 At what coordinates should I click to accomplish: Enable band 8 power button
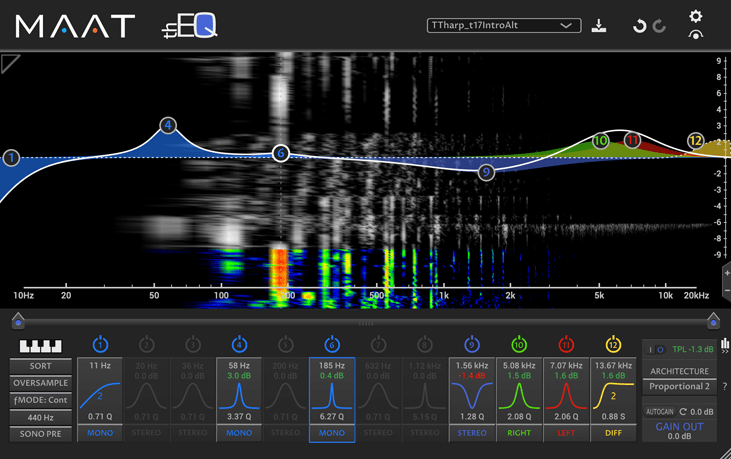(424, 345)
